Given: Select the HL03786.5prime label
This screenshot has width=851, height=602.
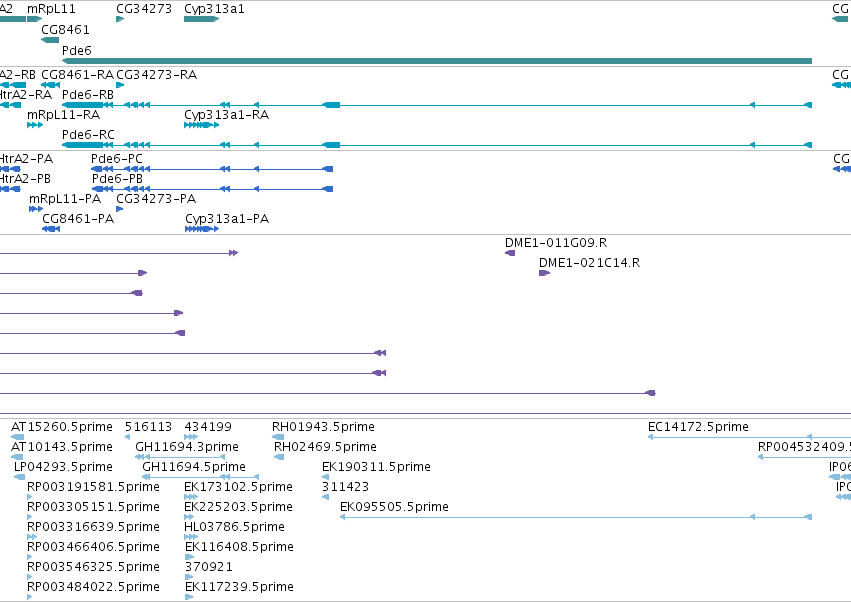Looking at the screenshot, I should 234,527.
